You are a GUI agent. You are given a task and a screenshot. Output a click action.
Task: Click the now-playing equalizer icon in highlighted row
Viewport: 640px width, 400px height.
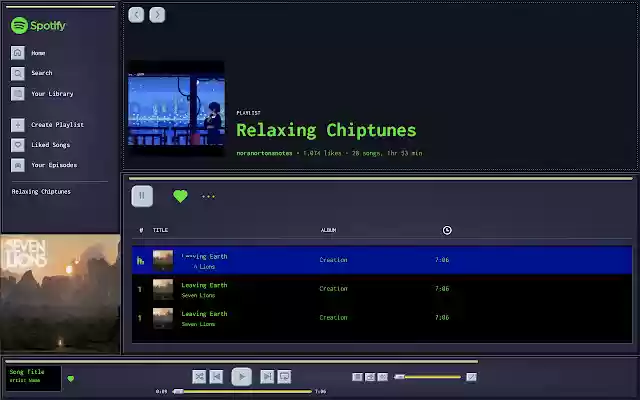click(x=140, y=260)
